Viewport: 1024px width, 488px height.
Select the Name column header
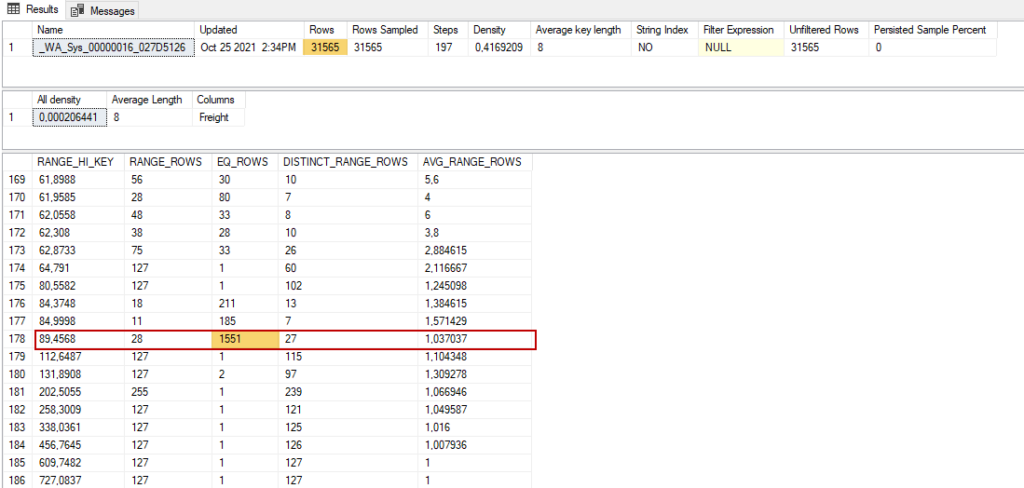coord(114,30)
